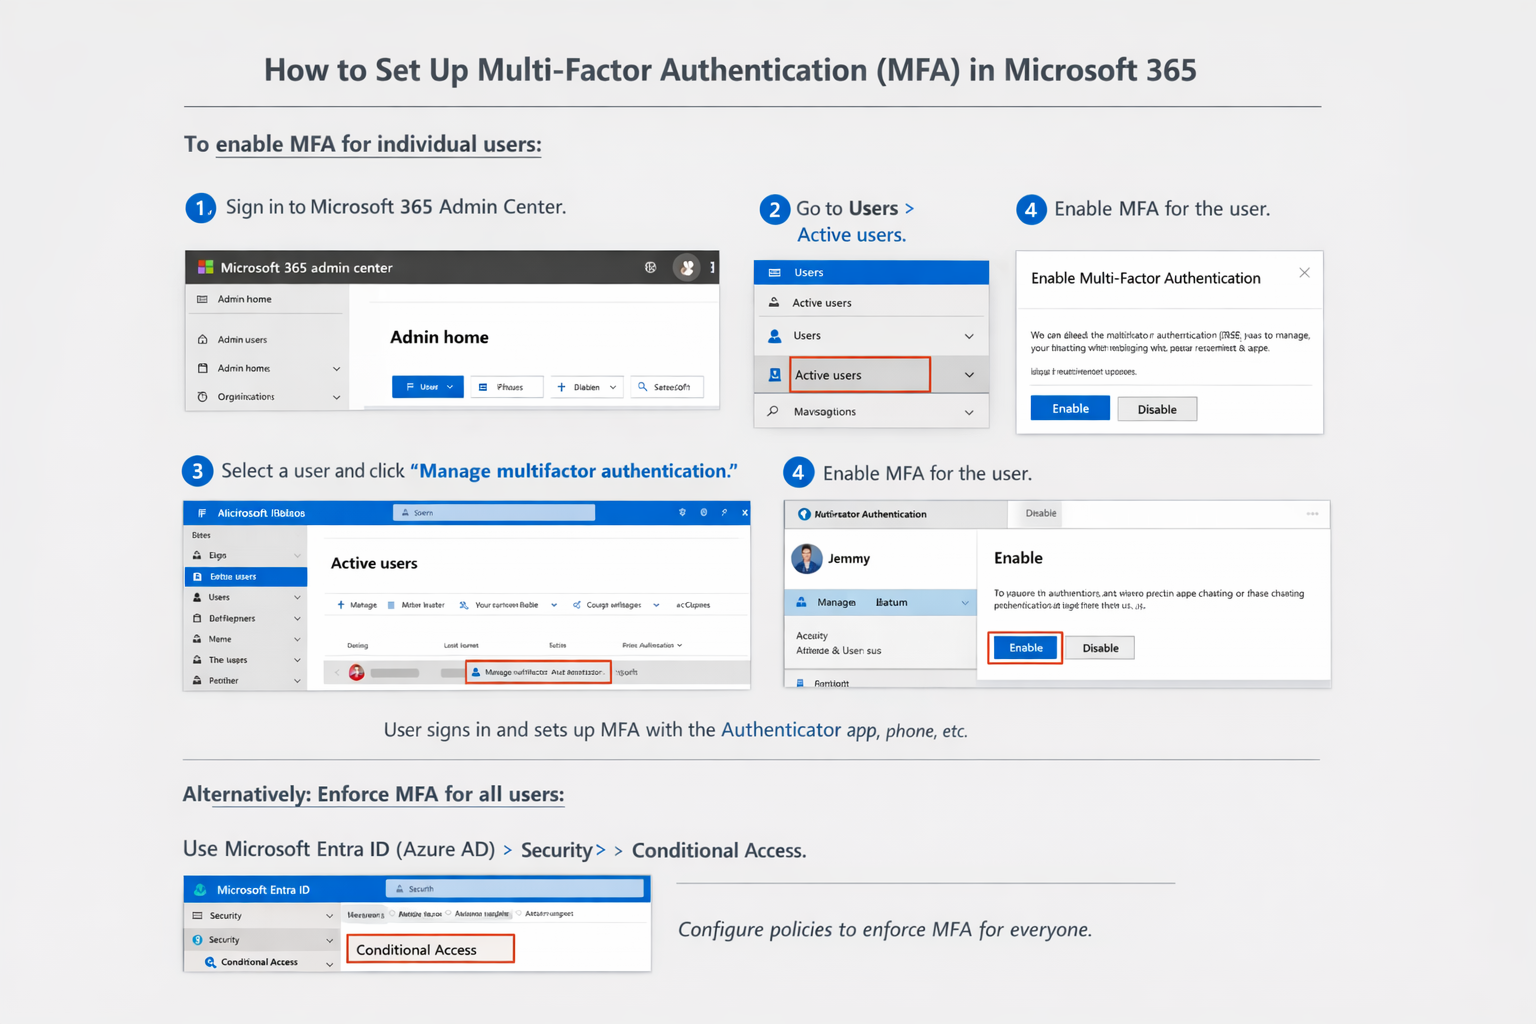Click the shield icon in the Multifactor Authentication header
The image size is (1536, 1024).
pyautogui.click(x=804, y=514)
